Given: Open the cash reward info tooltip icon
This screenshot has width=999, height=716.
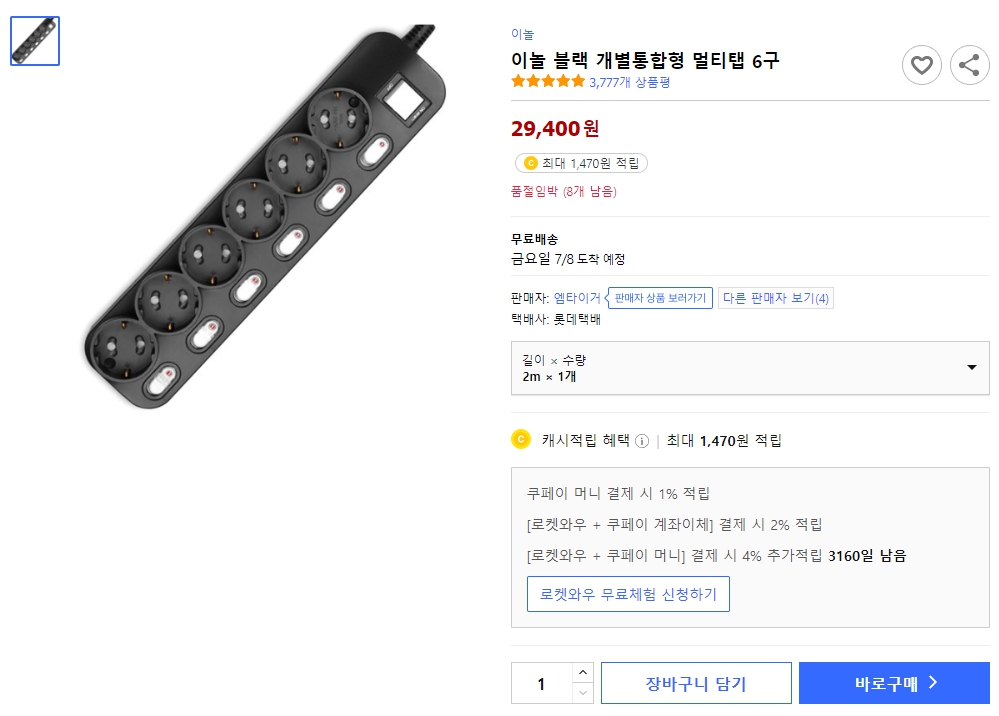Looking at the screenshot, I should click(x=641, y=440).
